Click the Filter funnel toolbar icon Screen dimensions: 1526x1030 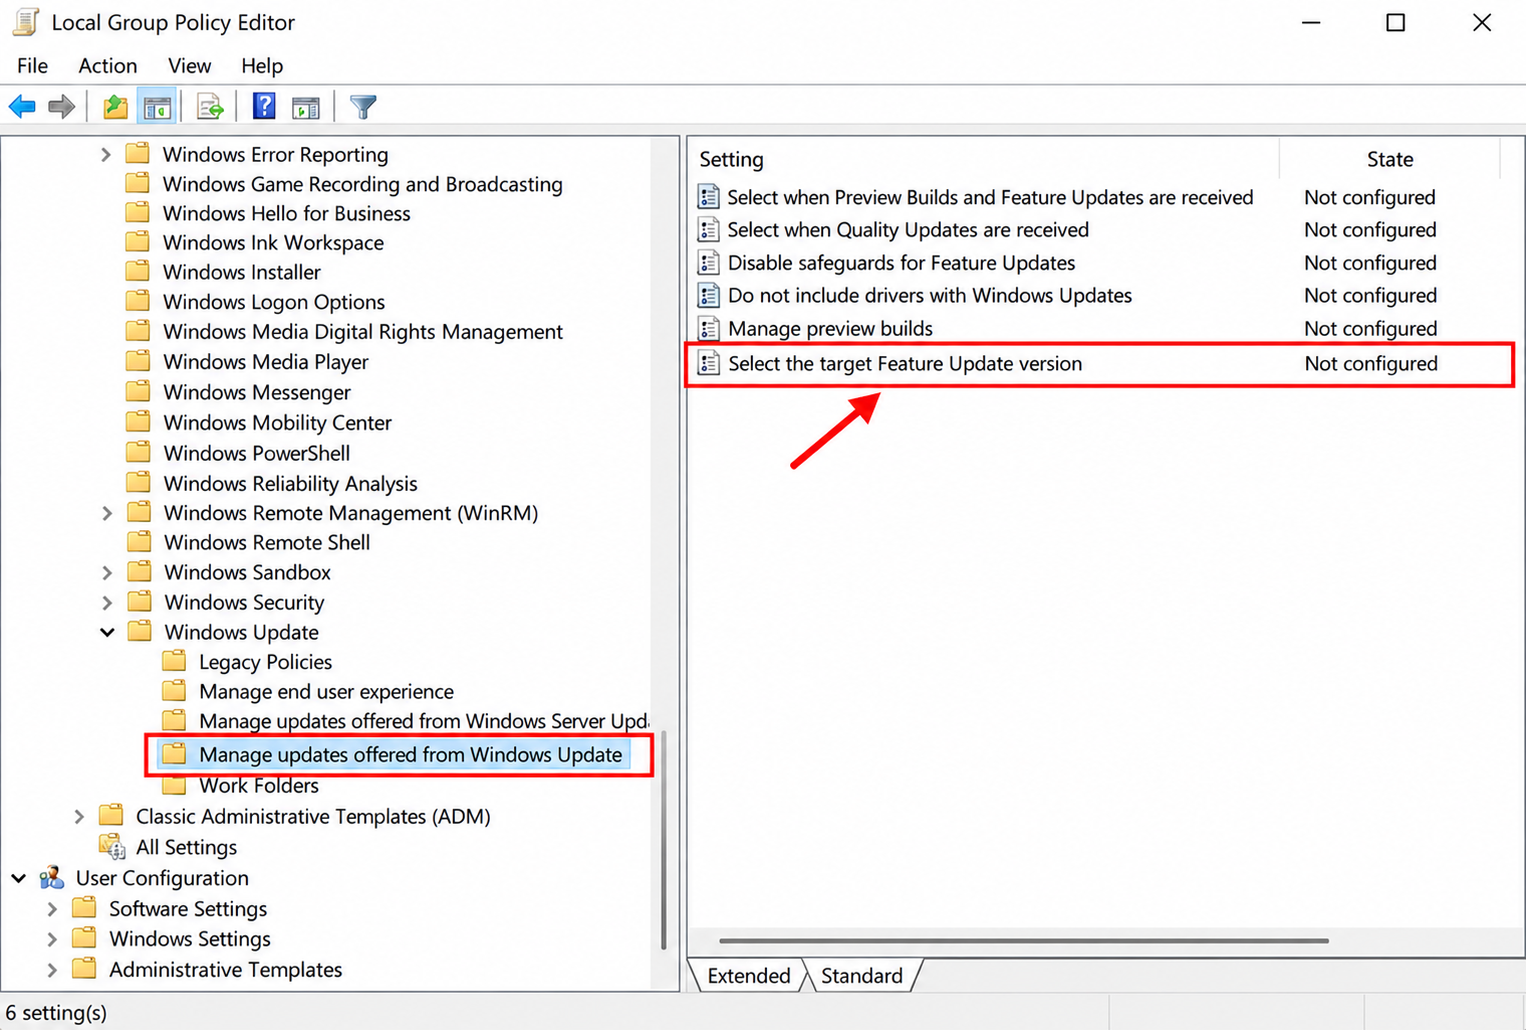[363, 106]
